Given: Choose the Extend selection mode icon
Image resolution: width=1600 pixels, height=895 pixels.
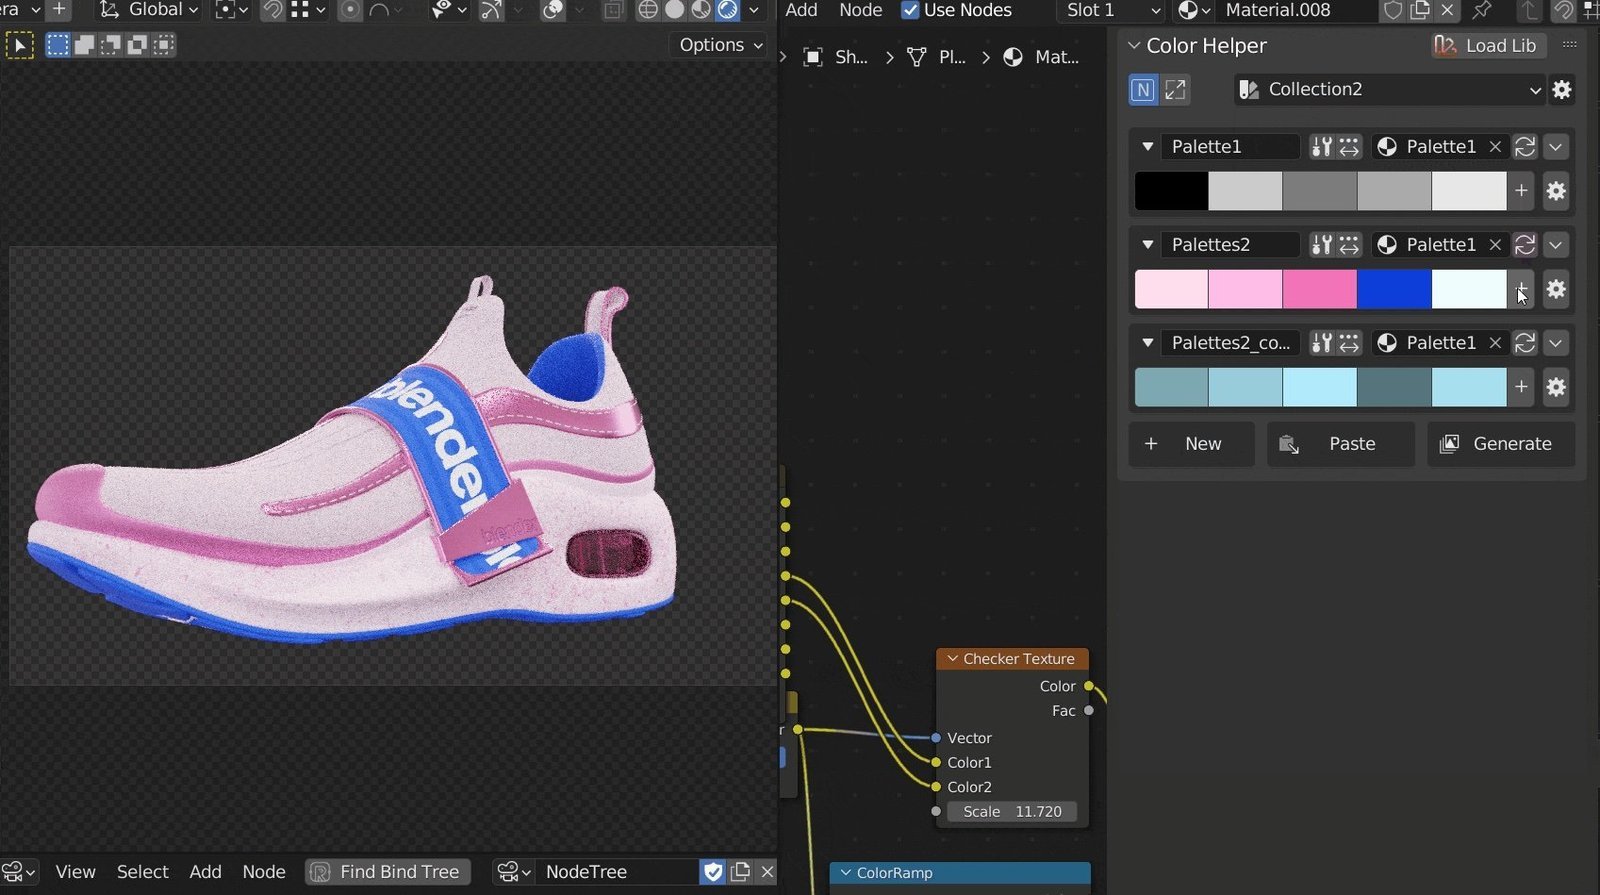Looking at the screenshot, I should 85,45.
